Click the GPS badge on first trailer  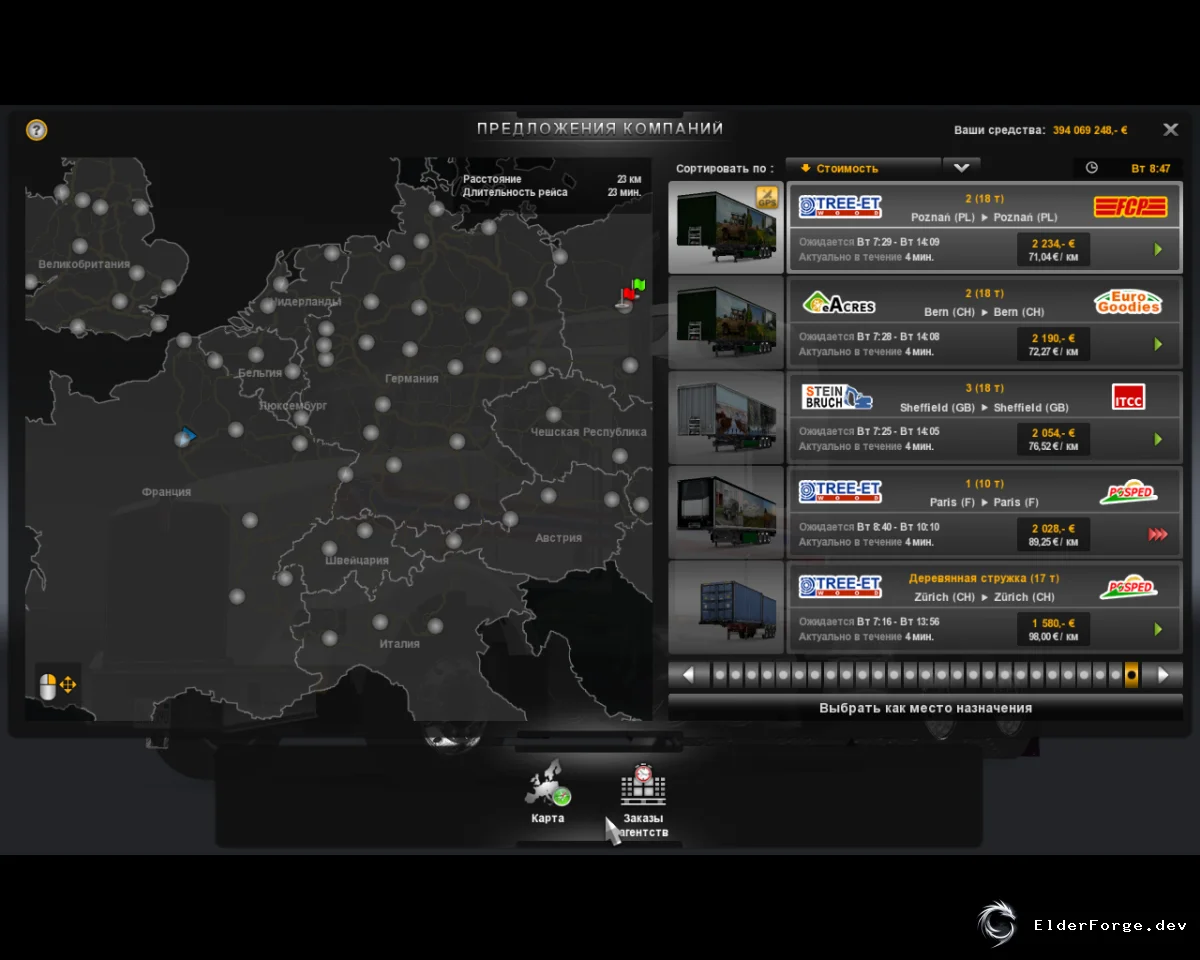(767, 197)
